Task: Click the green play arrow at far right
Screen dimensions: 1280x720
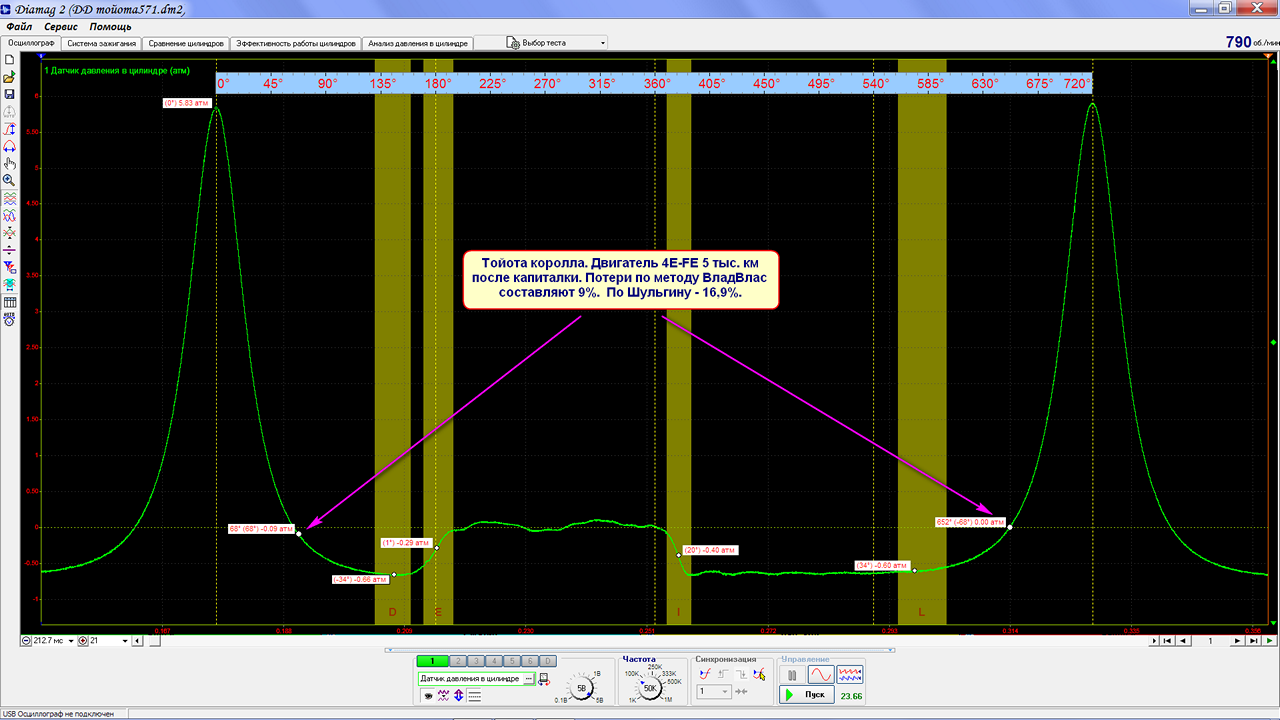Action: (1269, 640)
